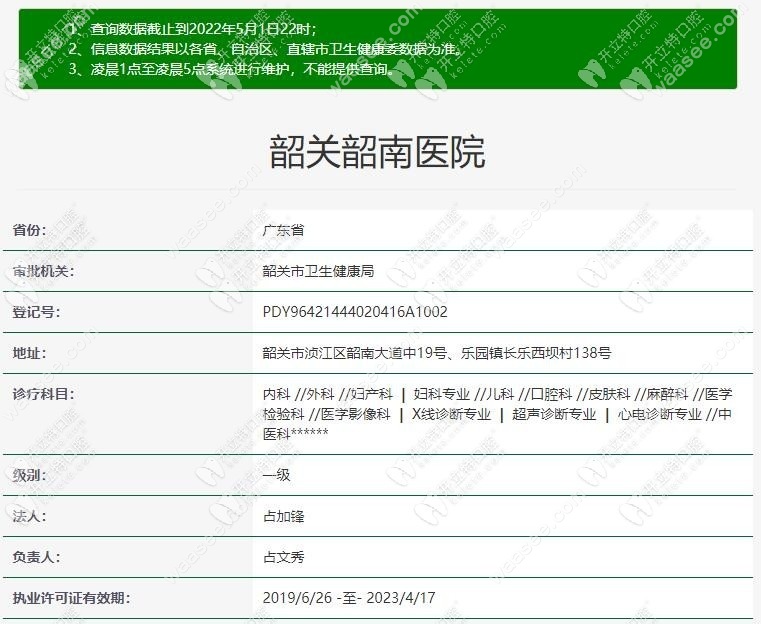Click the 级别 label
761x624 pixels.
tap(30, 475)
